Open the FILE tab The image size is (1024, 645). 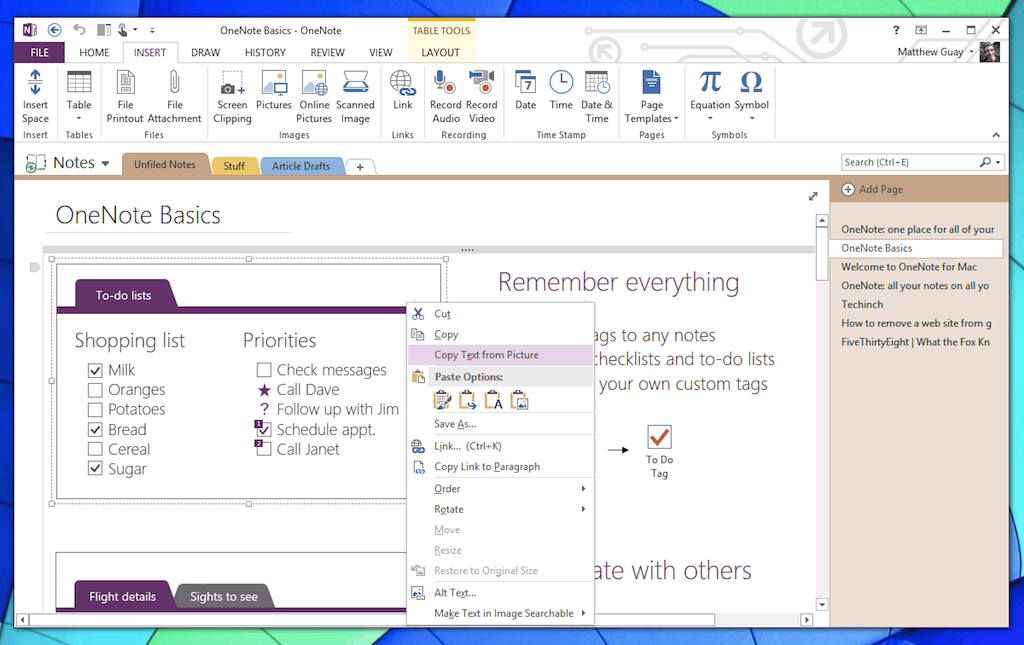click(39, 52)
